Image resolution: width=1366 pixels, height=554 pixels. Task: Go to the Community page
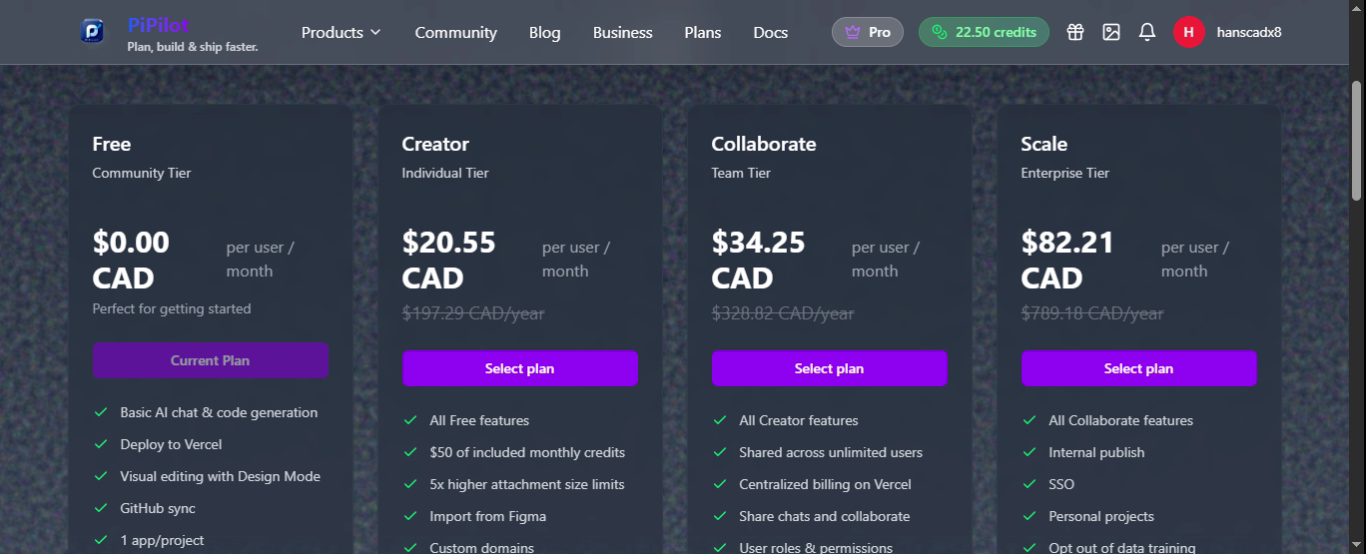coord(455,32)
